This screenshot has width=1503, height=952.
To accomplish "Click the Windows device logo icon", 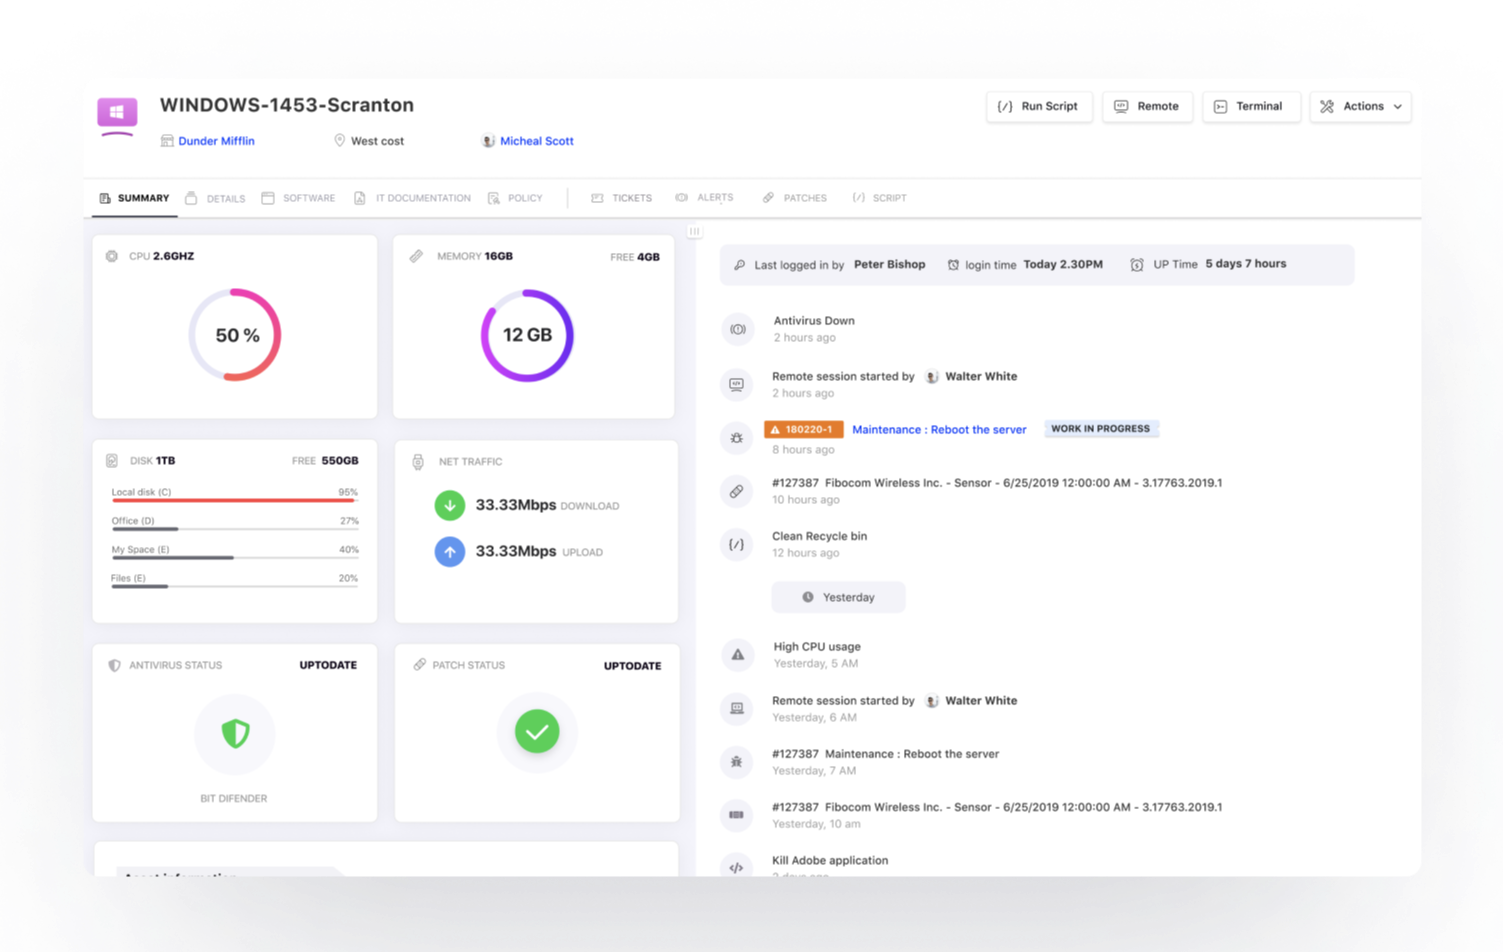I will [117, 112].
